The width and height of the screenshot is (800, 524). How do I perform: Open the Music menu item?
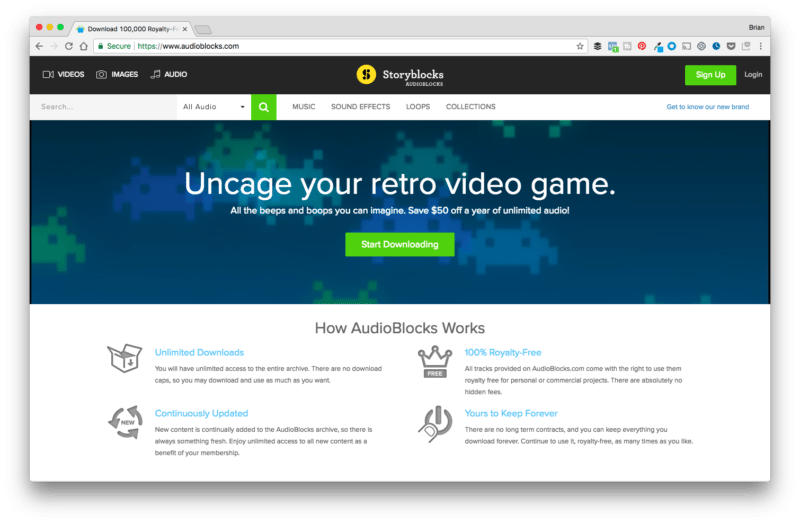tap(304, 107)
